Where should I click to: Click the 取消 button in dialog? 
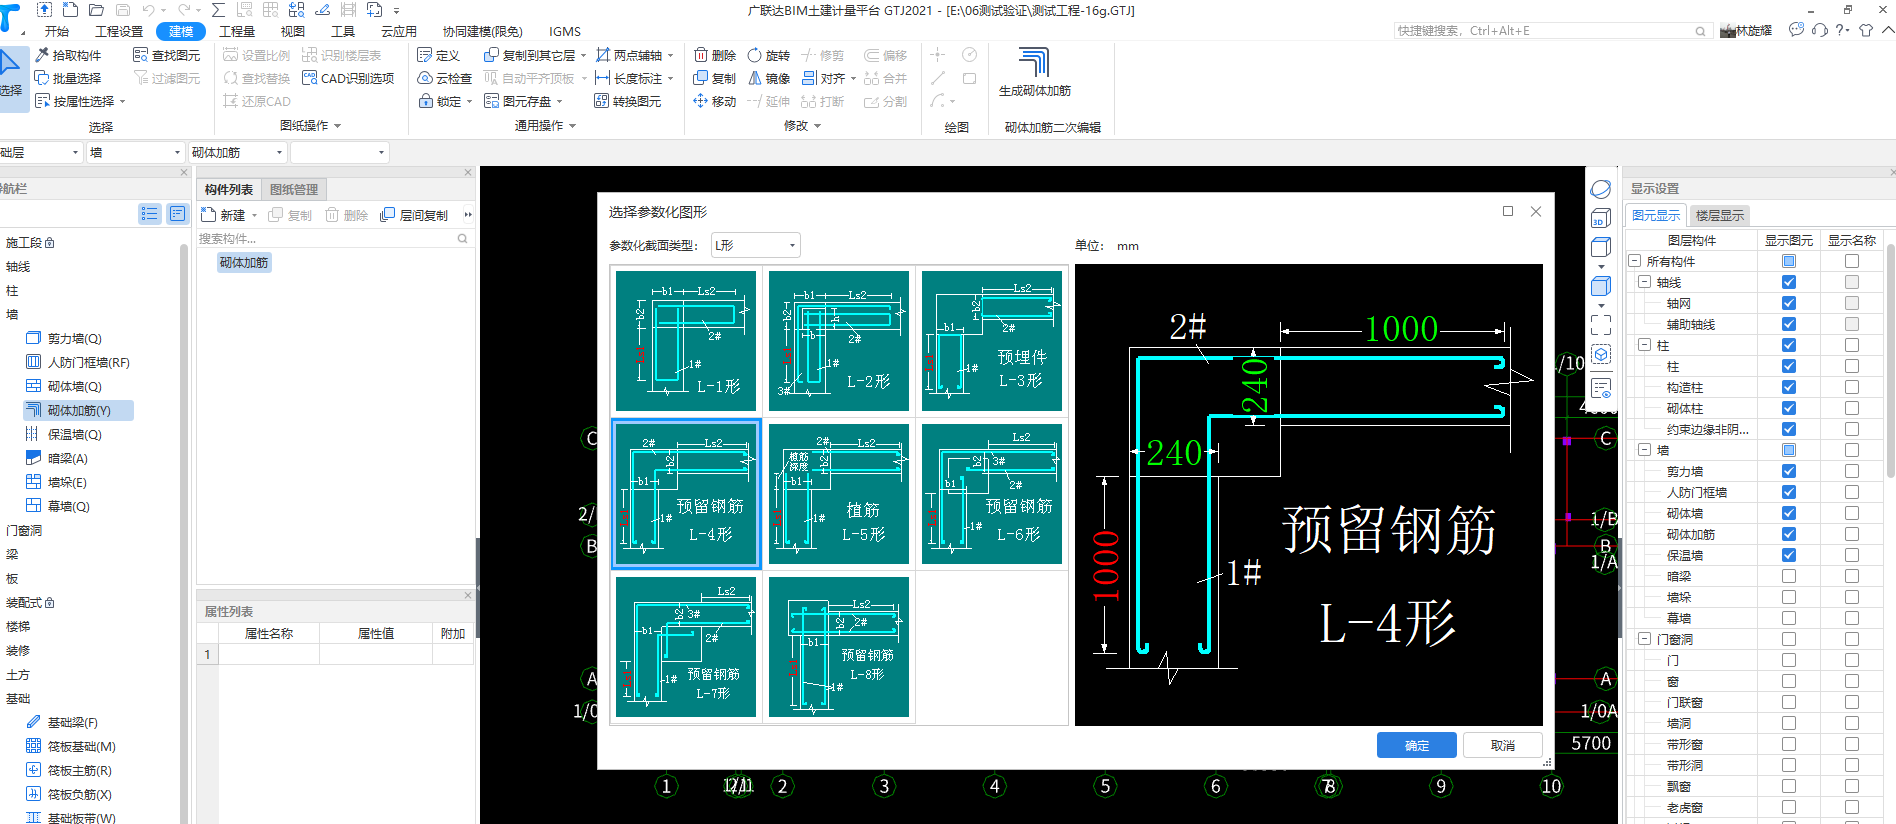pos(1502,745)
